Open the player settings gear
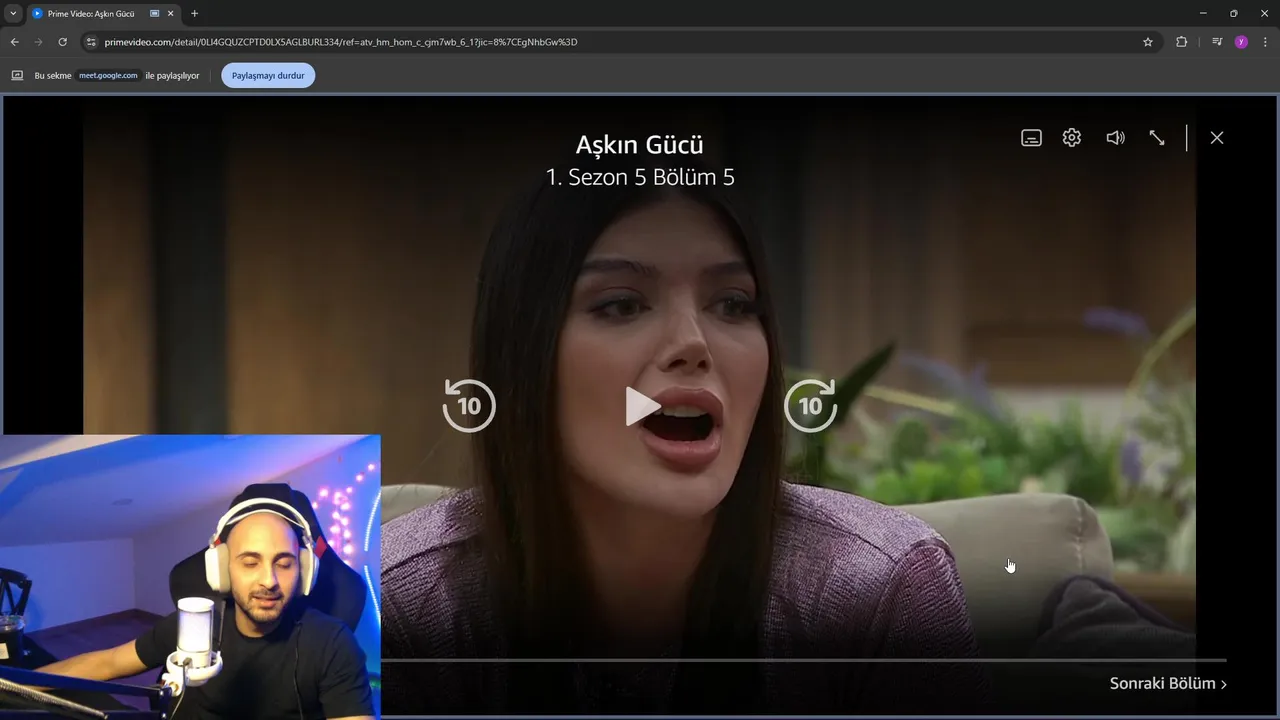 point(1072,138)
